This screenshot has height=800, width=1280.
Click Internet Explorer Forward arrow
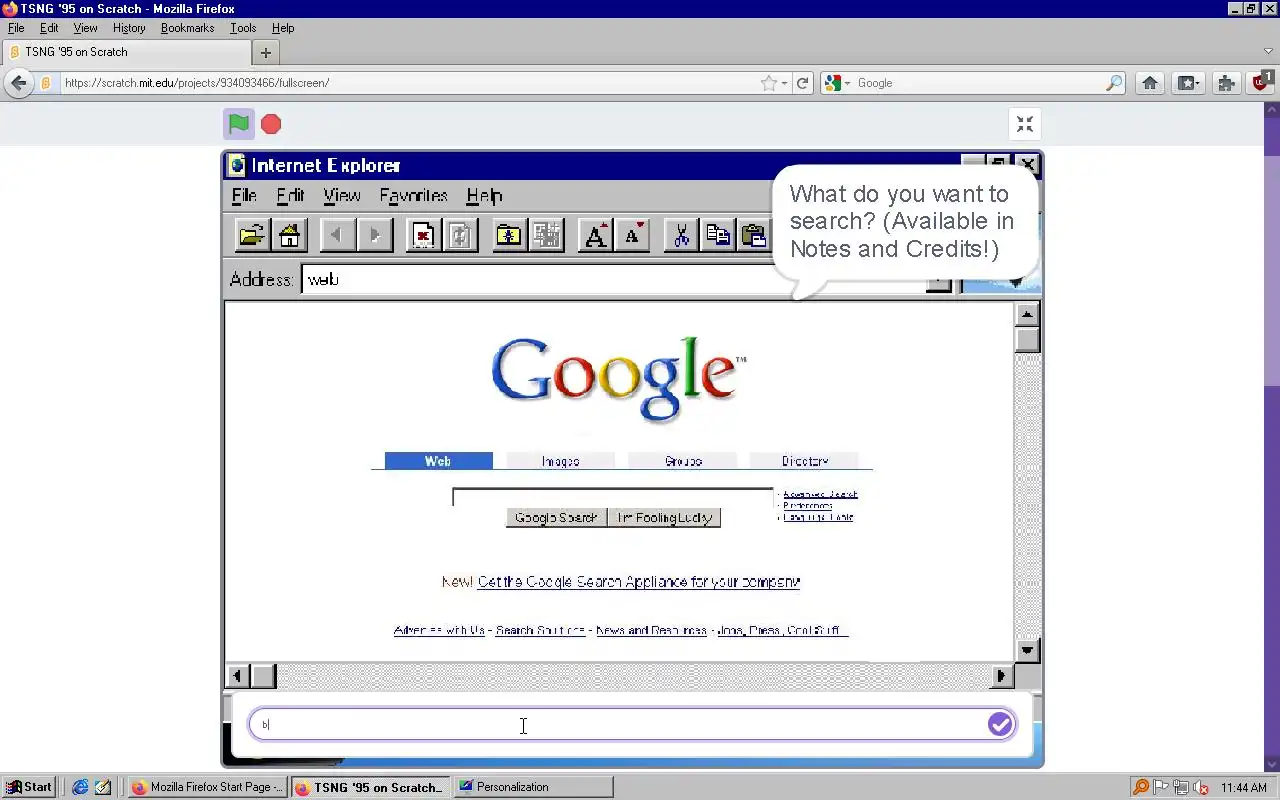[375, 236]
